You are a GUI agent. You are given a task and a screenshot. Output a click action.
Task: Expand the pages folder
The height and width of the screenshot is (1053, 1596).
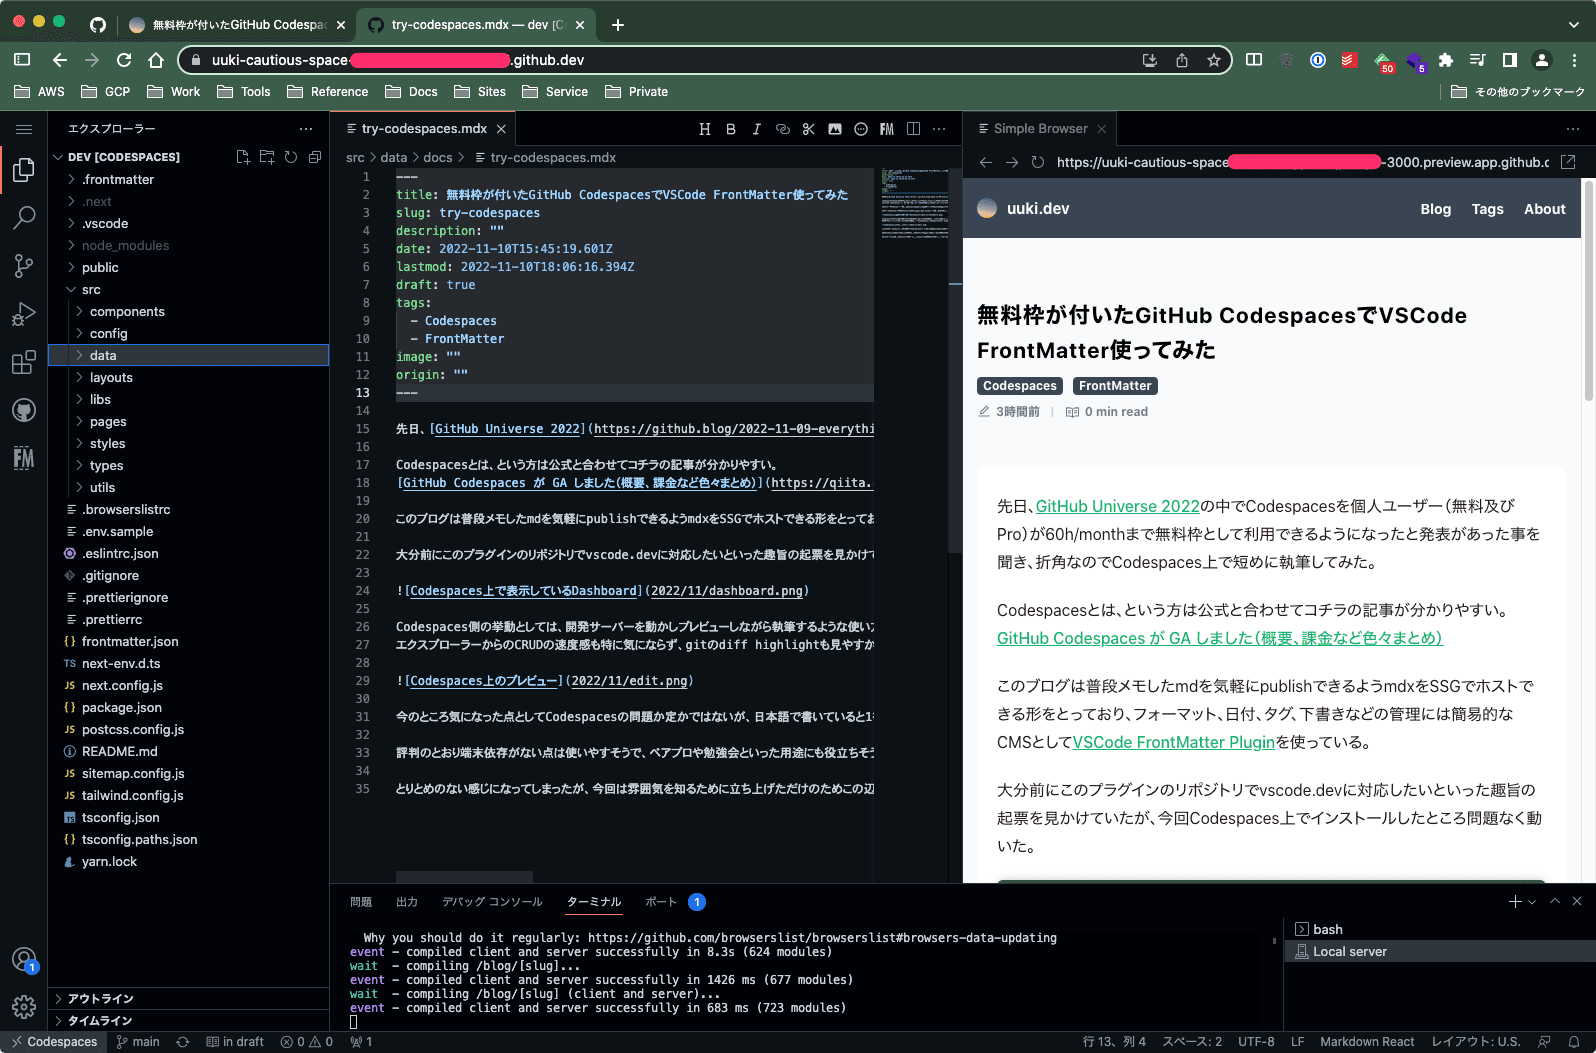tap(188, 422)
